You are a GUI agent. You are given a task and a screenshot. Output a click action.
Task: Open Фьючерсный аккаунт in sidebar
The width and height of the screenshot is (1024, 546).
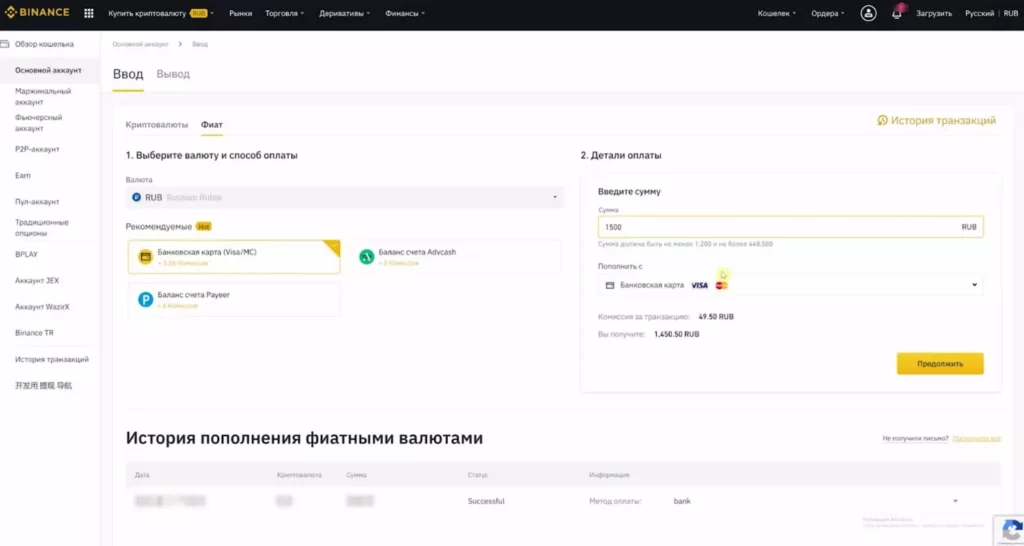(x=39, y=123)
